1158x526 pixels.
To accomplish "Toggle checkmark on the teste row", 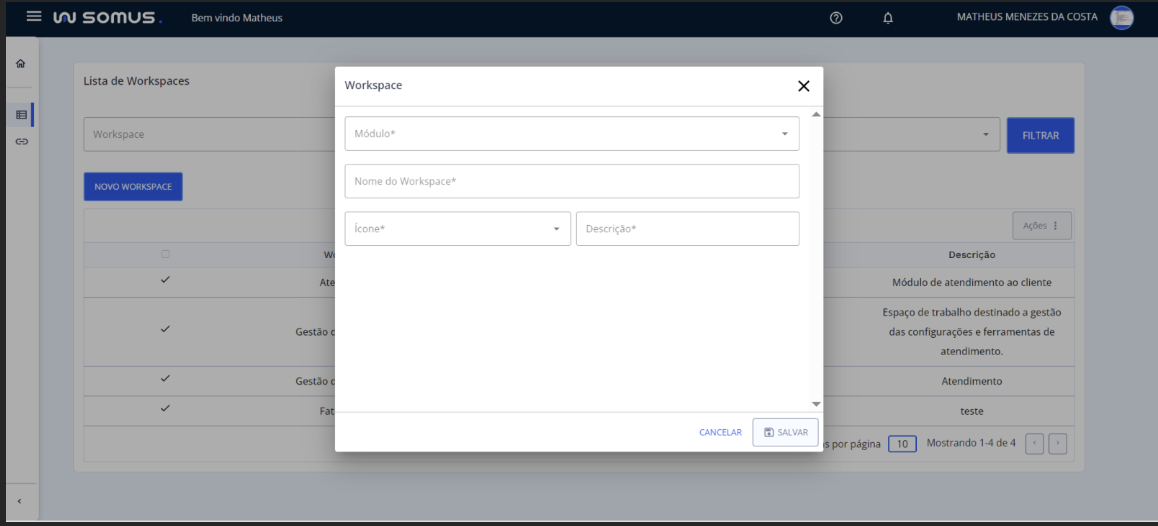I will pos(165,409).
